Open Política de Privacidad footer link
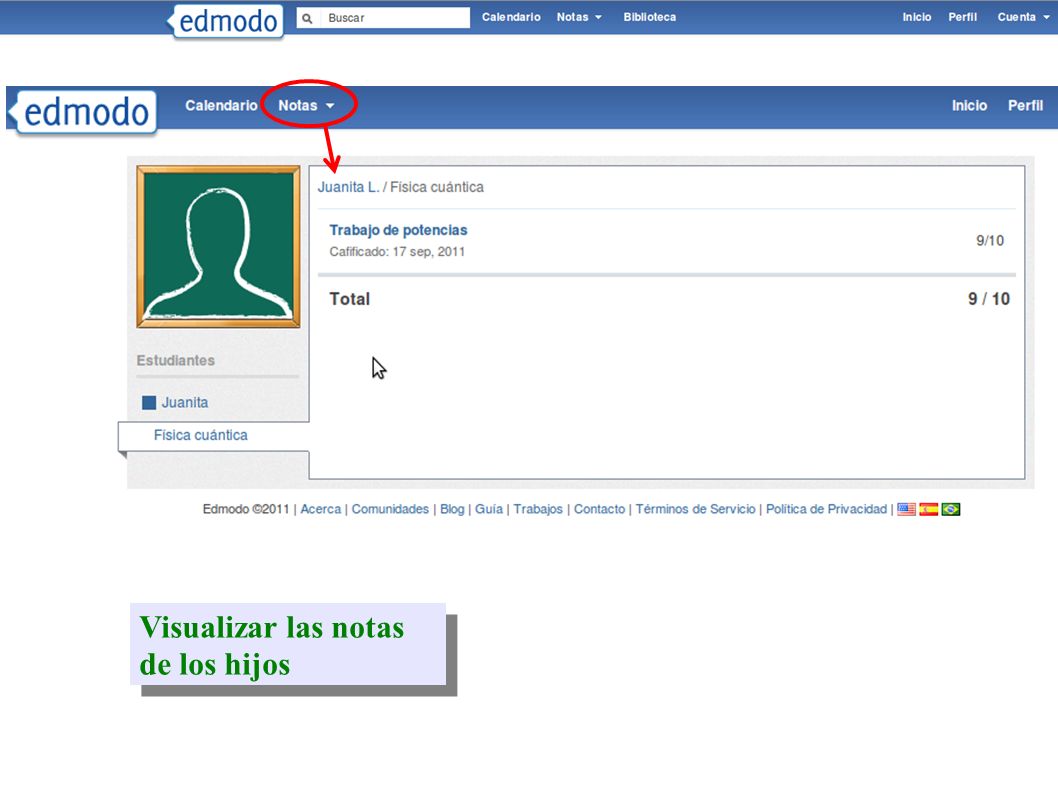 (x=827, y=509)
